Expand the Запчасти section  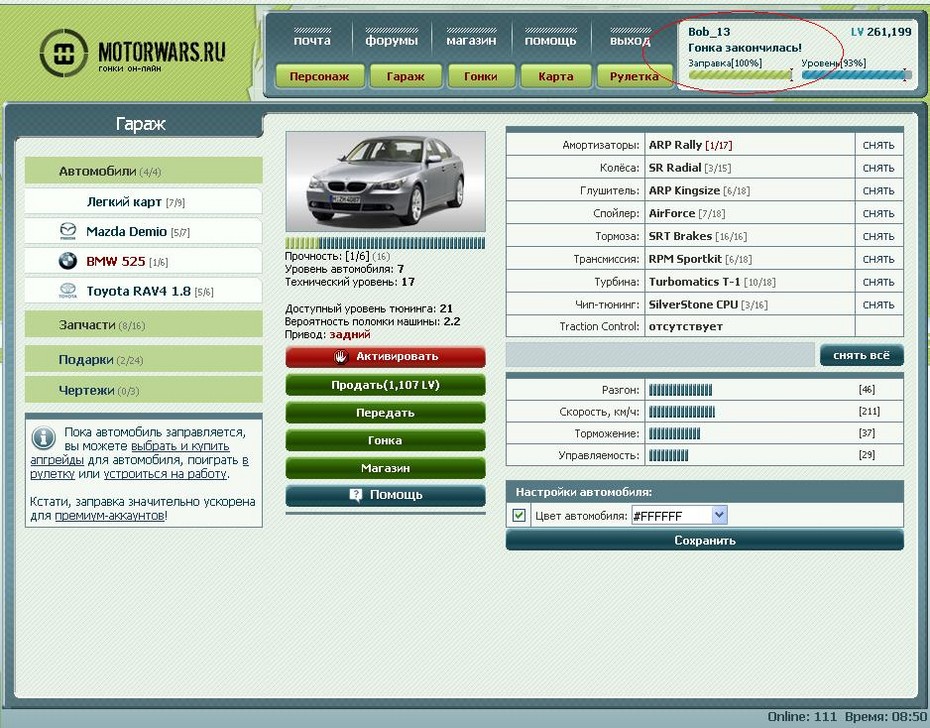coord(144,325)
